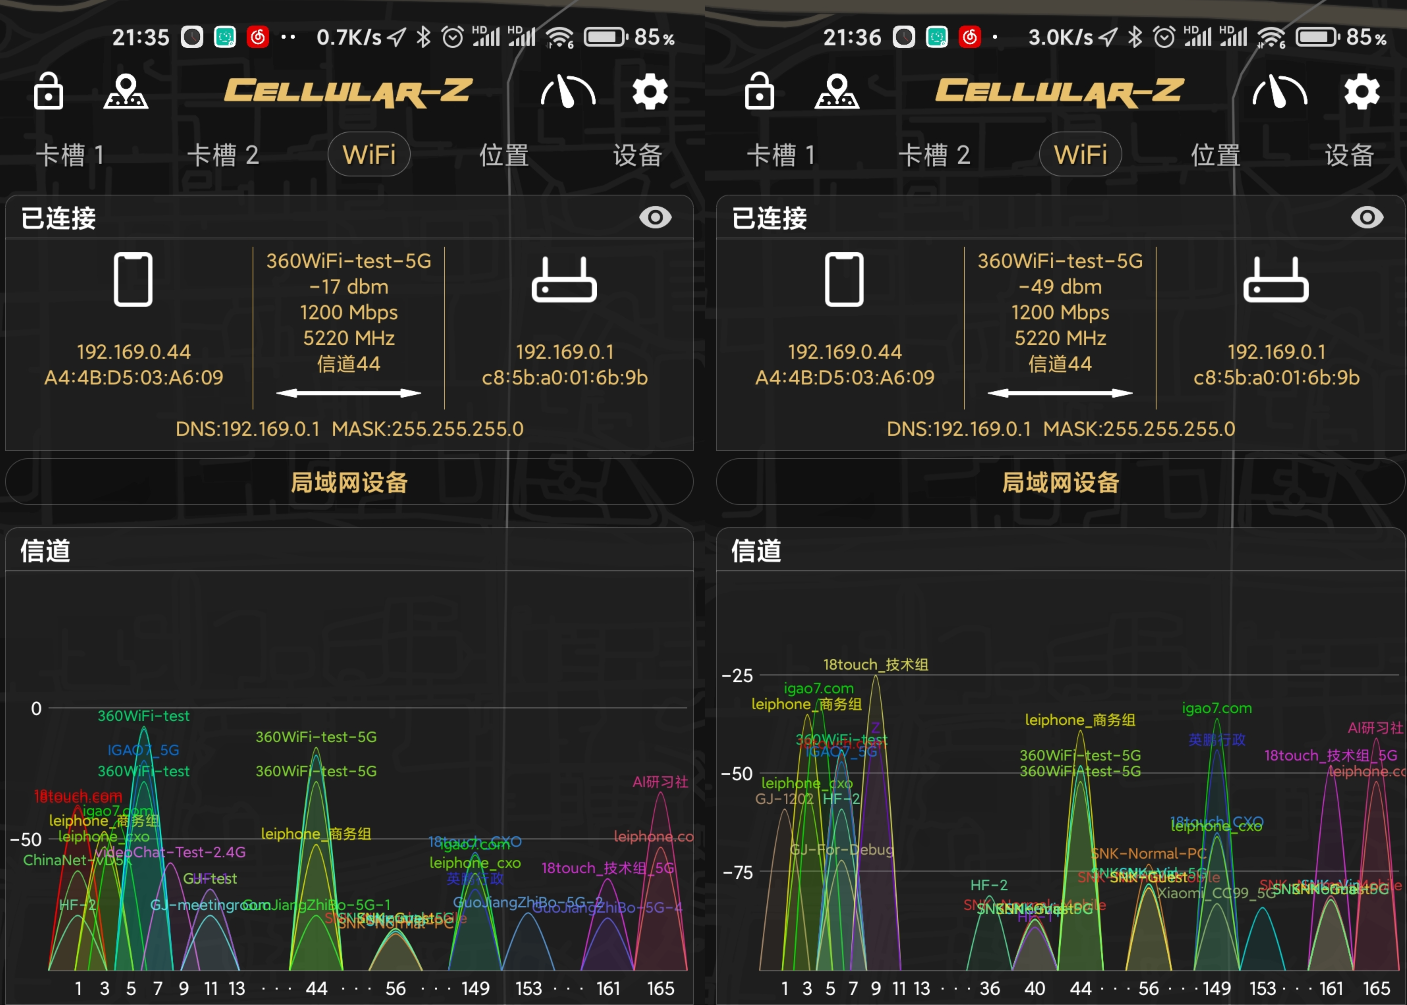Tap the VideoChat-Test-2.4G label in left chart
Viewport: 1407px width, 1005px height.
click(171, 852)
